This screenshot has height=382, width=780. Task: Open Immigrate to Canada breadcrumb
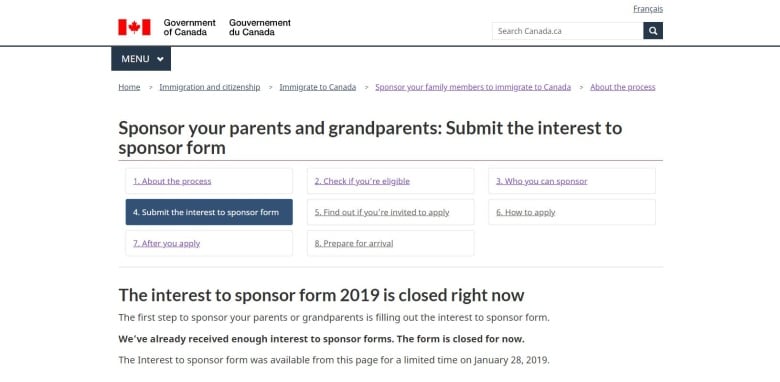coord(318,87)
